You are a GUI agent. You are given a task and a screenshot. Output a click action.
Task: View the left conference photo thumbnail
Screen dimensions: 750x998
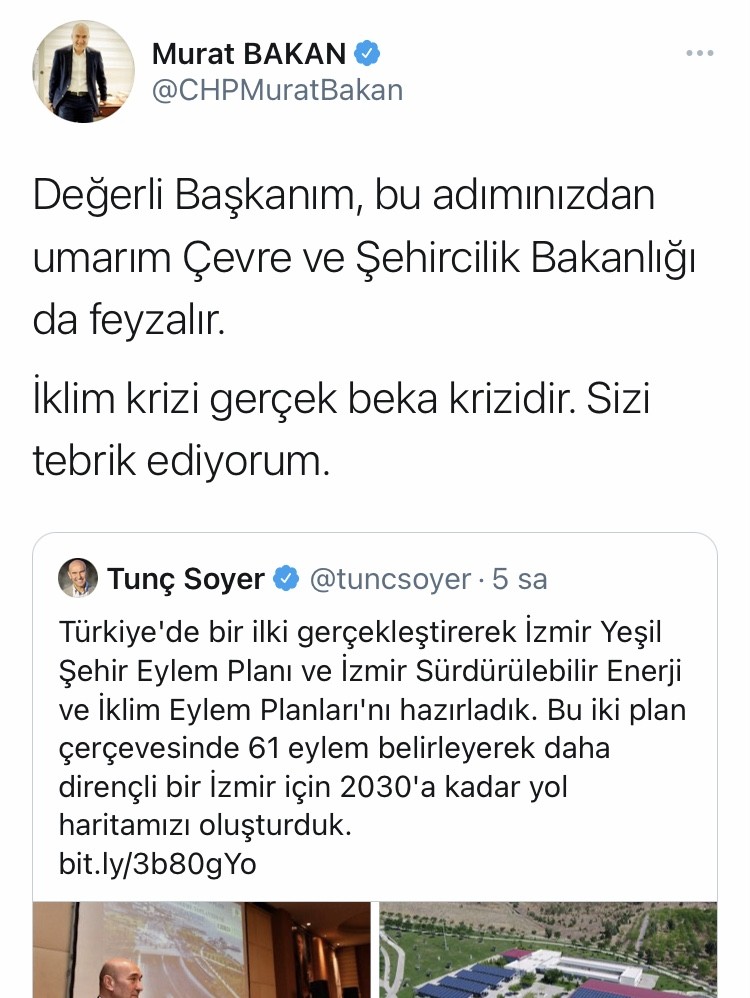pyautogui.click(x=201, y=950)
